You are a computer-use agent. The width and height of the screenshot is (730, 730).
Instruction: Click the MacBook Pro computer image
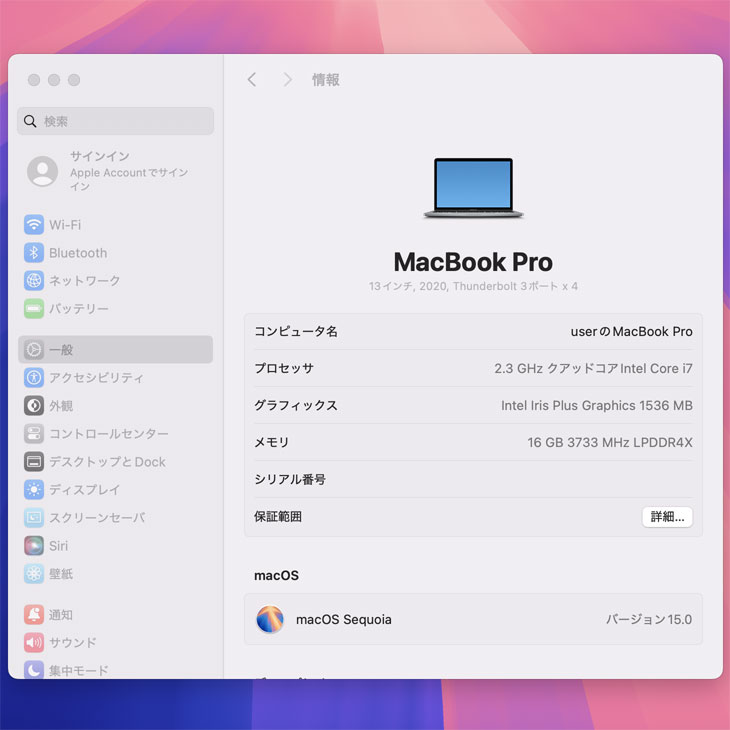[473, 188]
